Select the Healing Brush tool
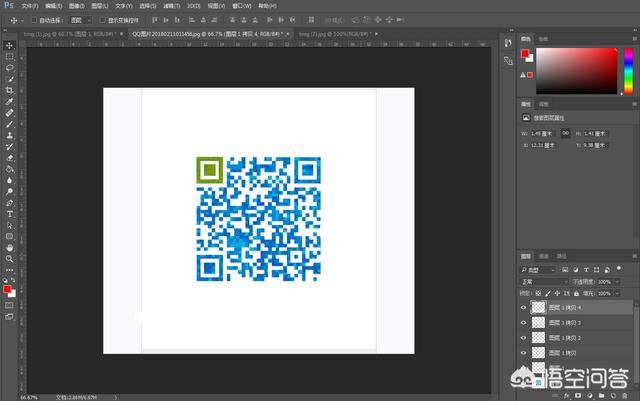Viewport: 640px width, 401px height. (x=9, y=113)
